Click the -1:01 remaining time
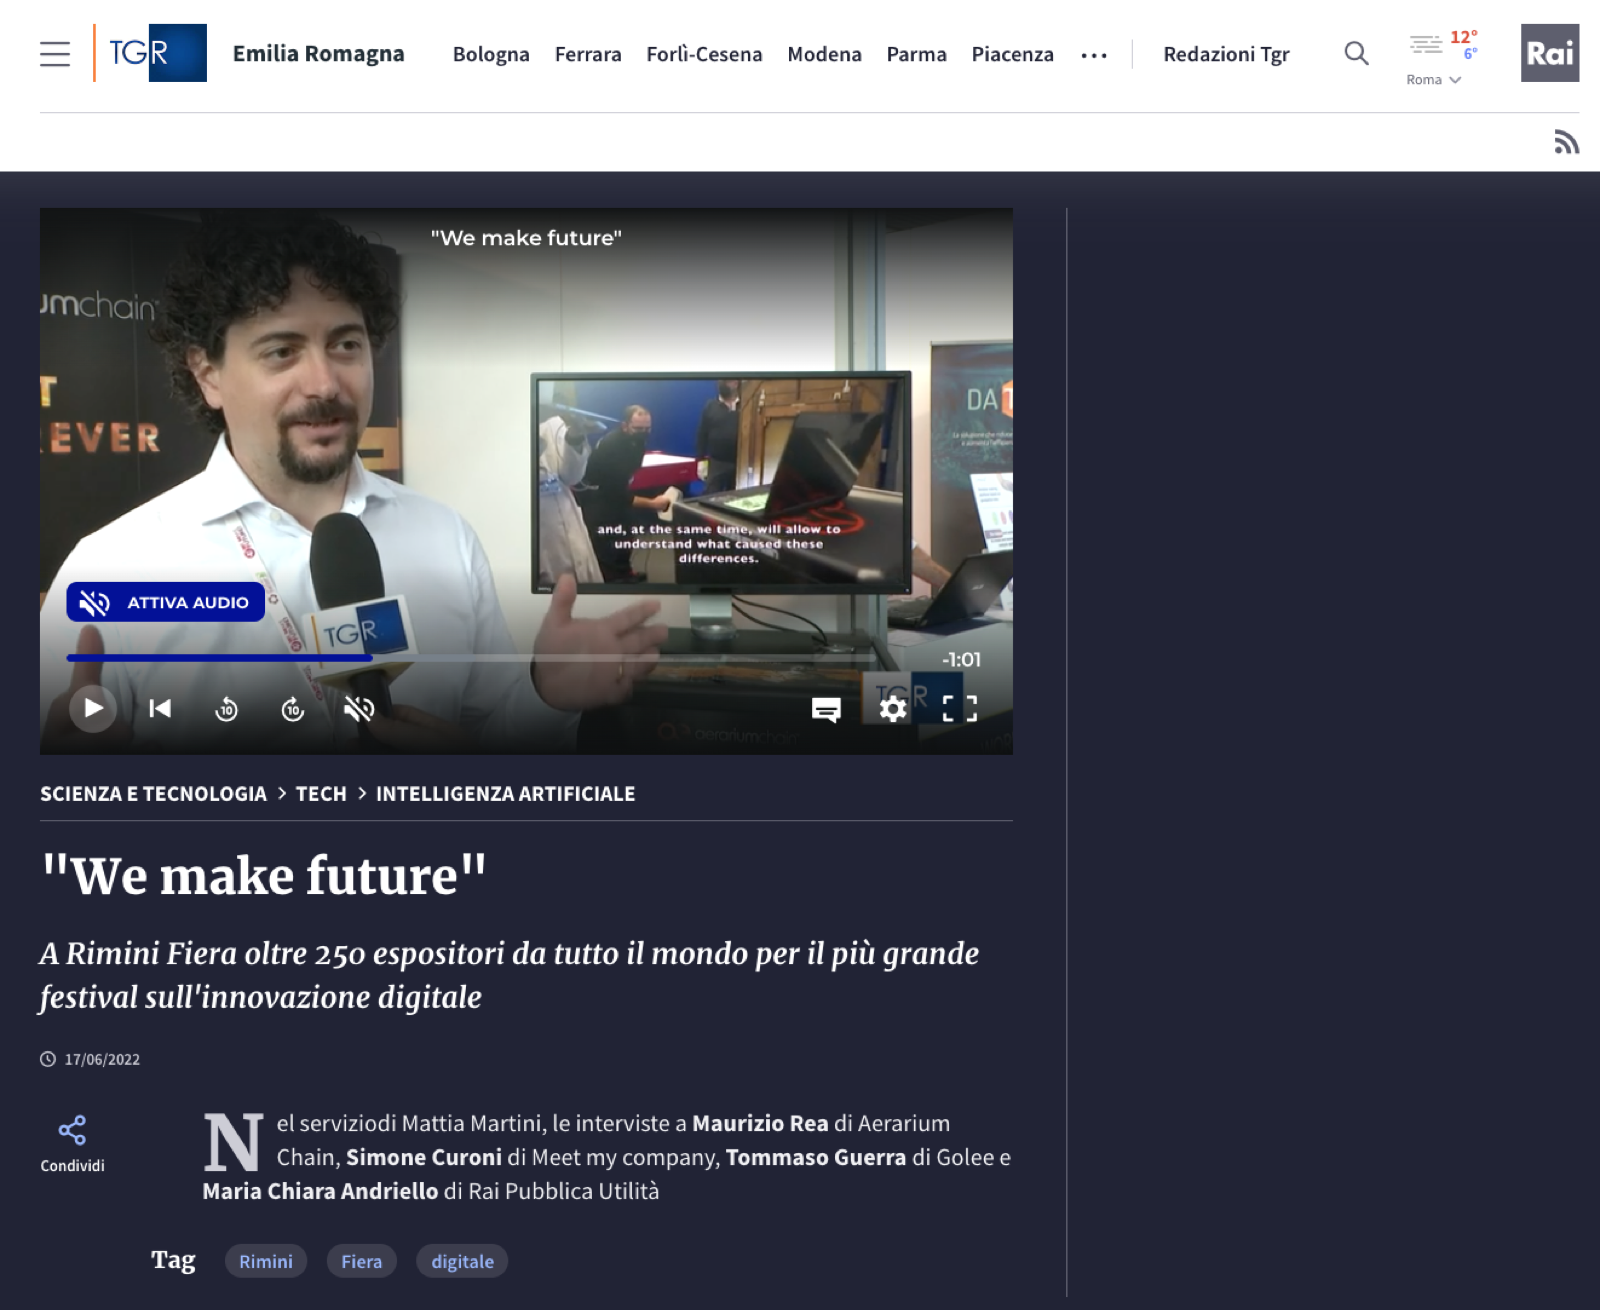Viewport: 1600px width, 1310px height. click(x=961, y=660)
